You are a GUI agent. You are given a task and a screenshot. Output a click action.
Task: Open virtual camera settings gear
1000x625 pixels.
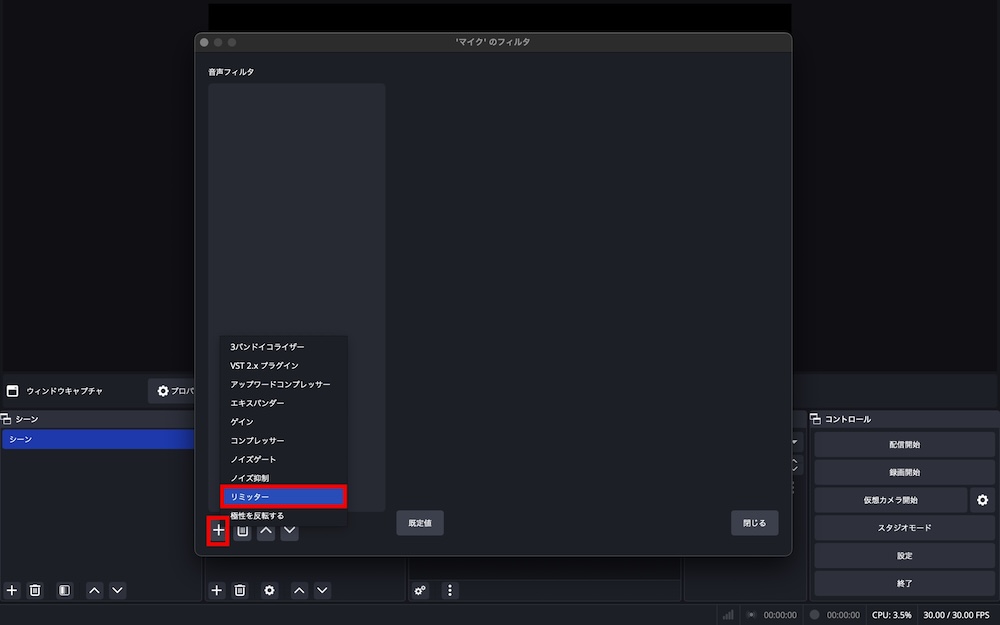tap(983, 500)
